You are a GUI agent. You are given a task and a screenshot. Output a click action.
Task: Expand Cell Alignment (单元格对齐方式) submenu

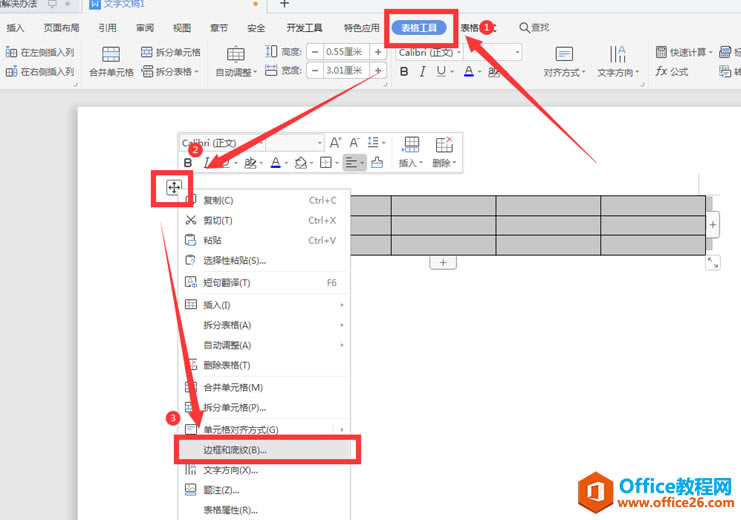coord(264,429)
